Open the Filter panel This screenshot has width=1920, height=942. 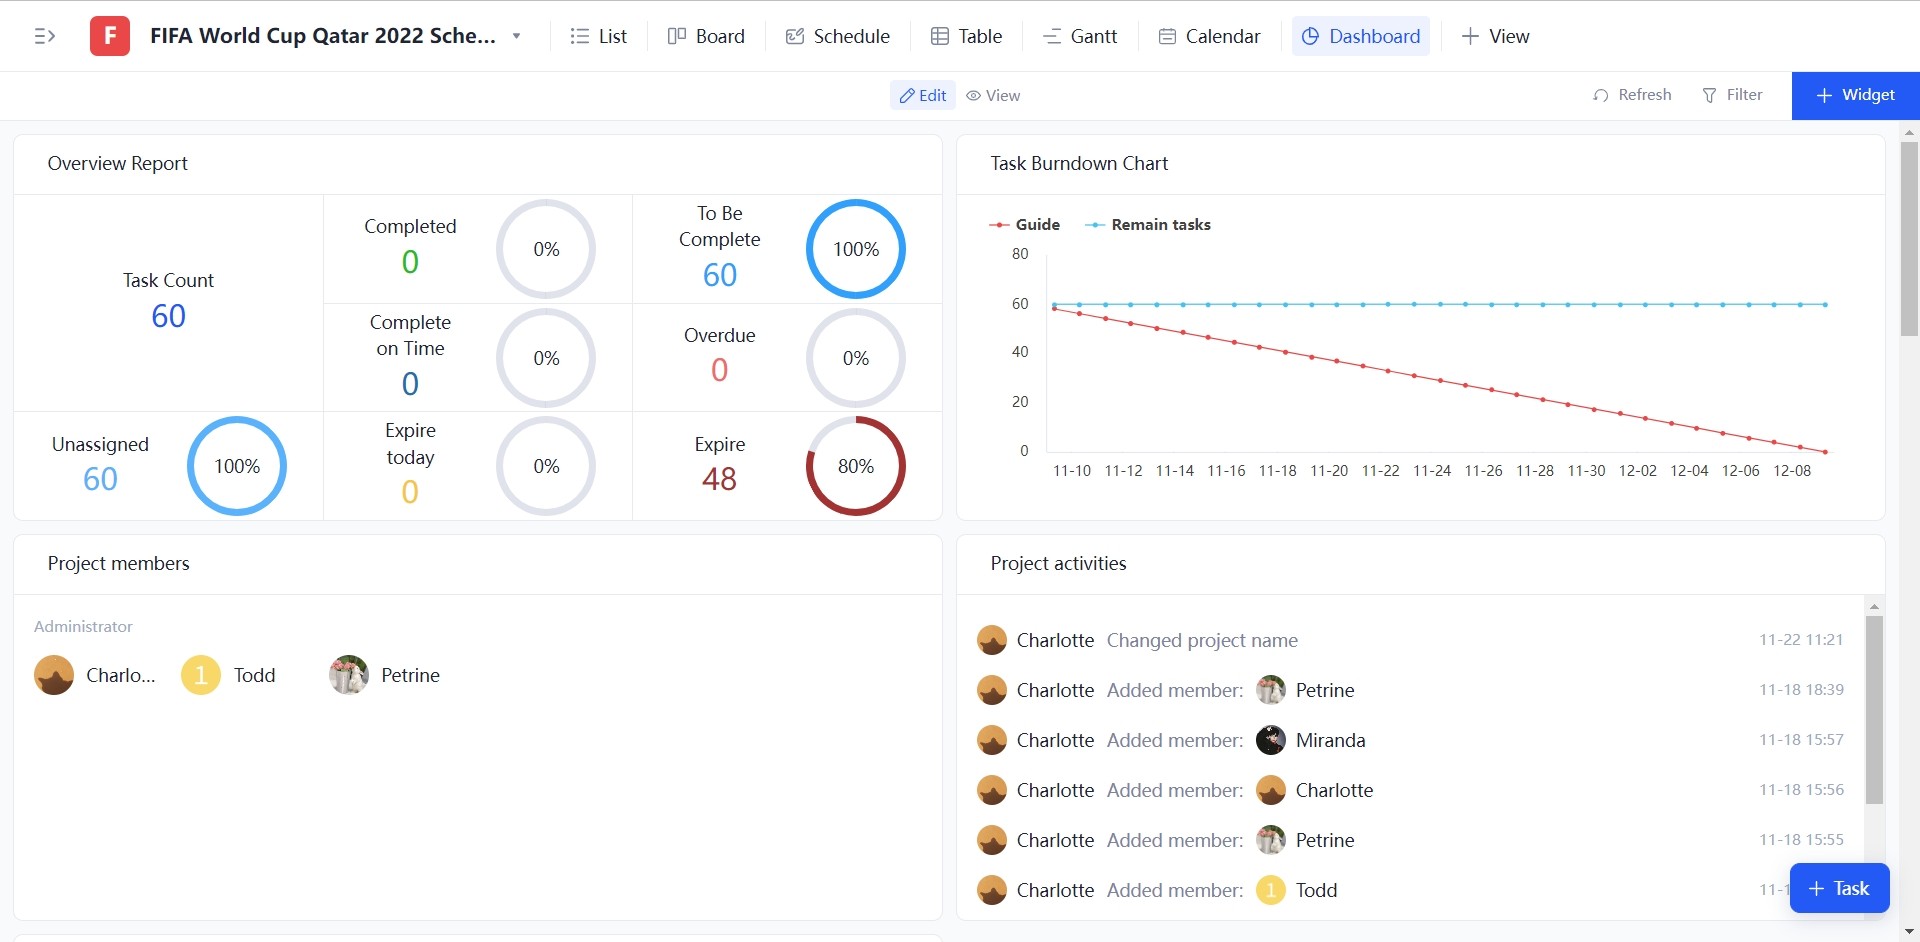point(1732,95)
